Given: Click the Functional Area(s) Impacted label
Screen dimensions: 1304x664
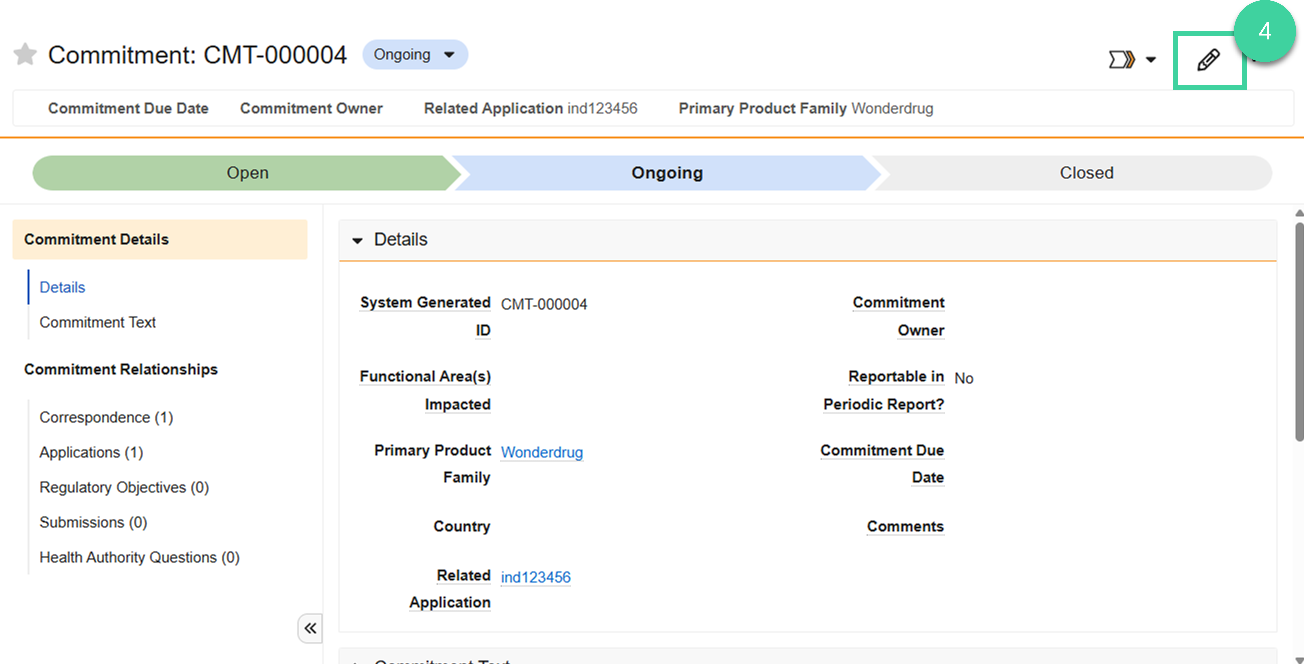Looking at the screenshot, I should 425,390.
